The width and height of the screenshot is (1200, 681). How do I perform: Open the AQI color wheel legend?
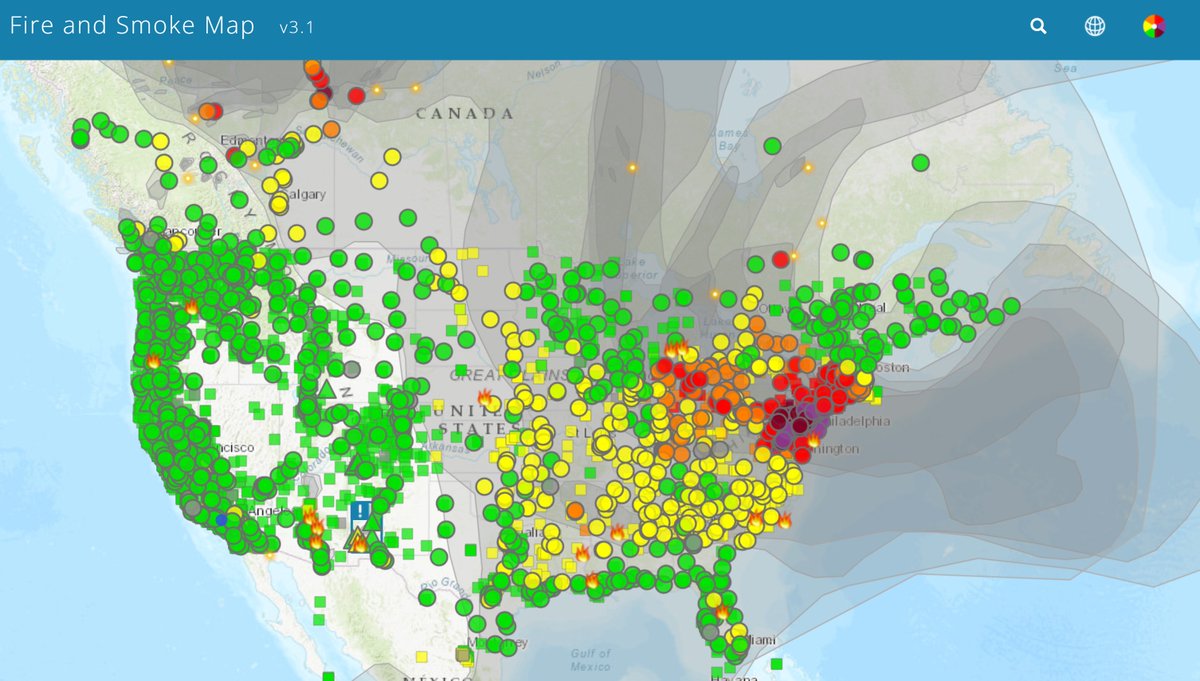pos(1155,26)
